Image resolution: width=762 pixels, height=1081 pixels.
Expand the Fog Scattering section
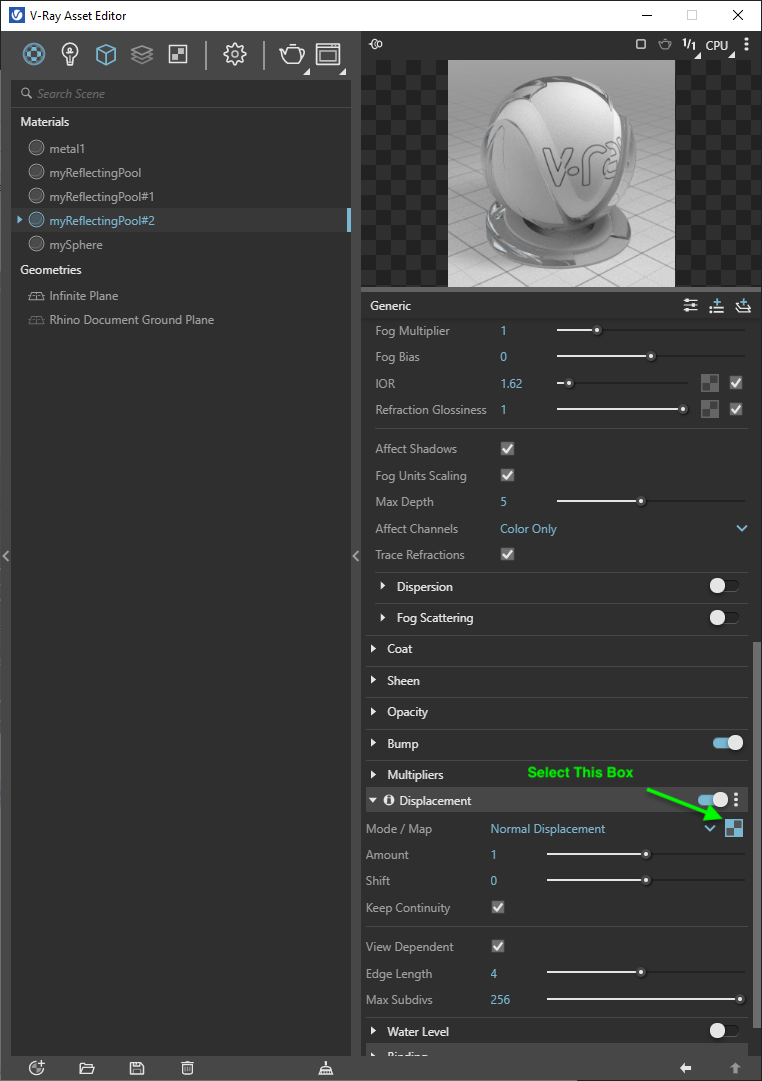click(383, 618)
